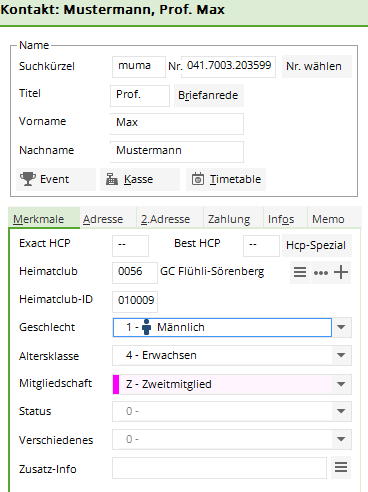Open the Kasse cash register button
368x492 pixels.
(140, 179)
